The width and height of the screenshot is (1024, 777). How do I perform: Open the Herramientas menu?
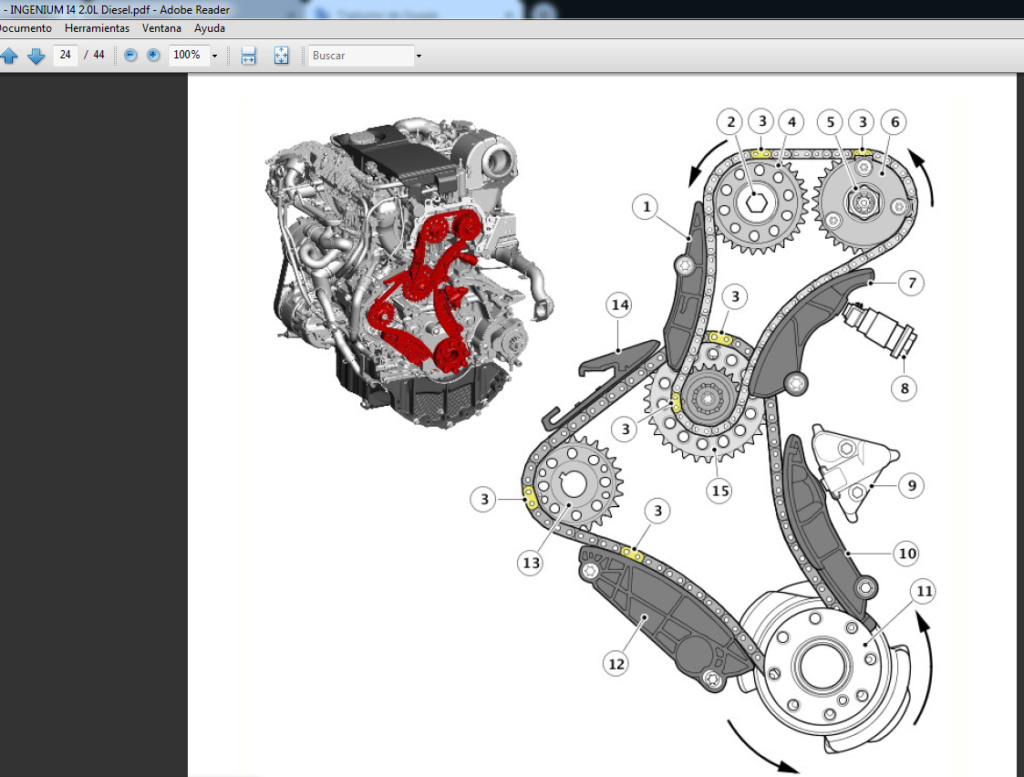point(97,28)
